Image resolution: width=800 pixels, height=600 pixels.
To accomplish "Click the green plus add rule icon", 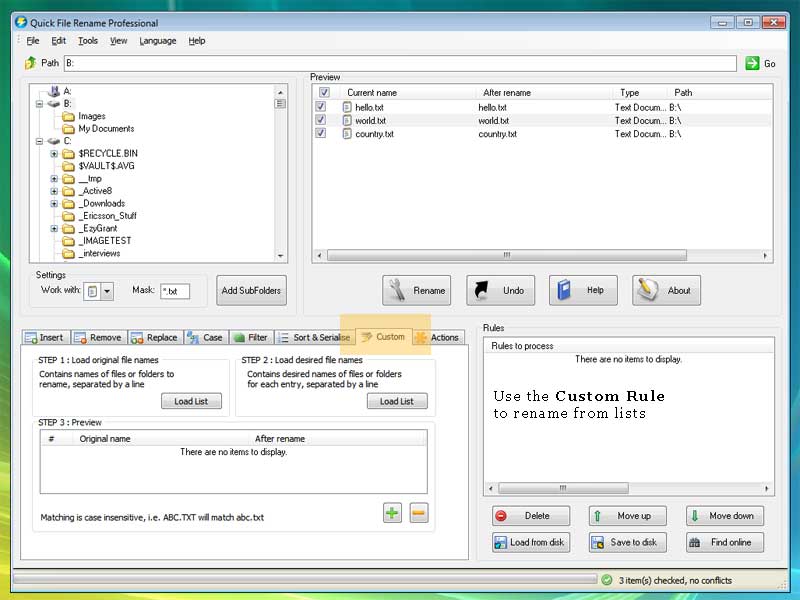I will (x=392, y=513).
